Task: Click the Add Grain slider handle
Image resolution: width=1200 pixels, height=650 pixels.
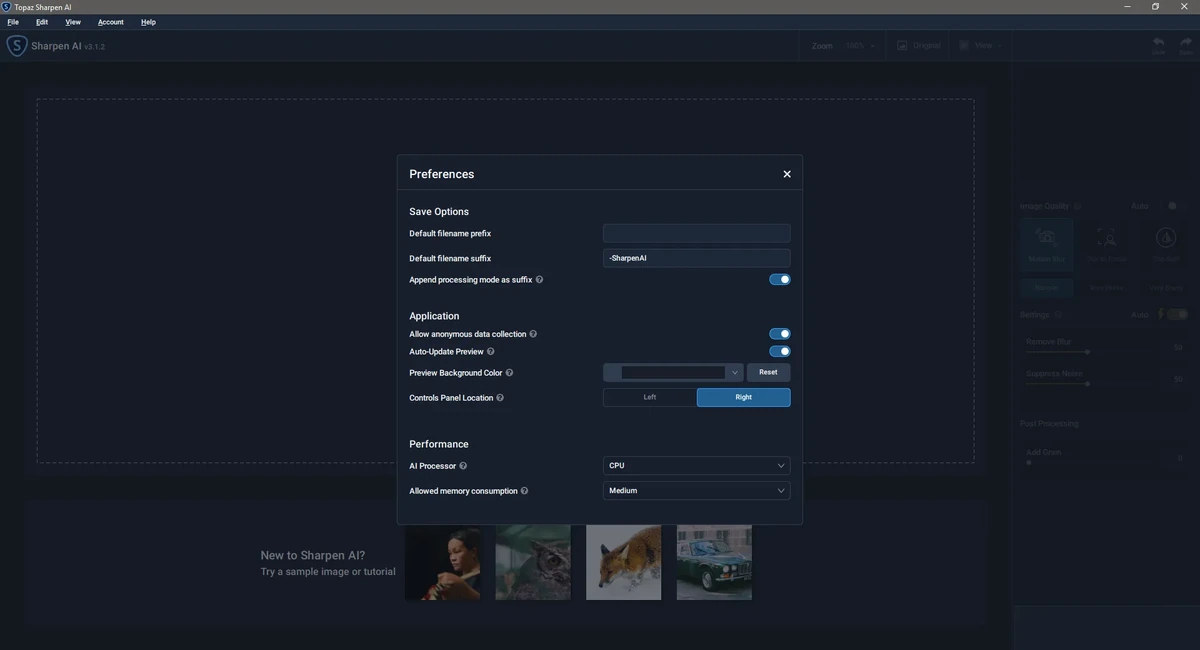Action: coord(1029,462)
